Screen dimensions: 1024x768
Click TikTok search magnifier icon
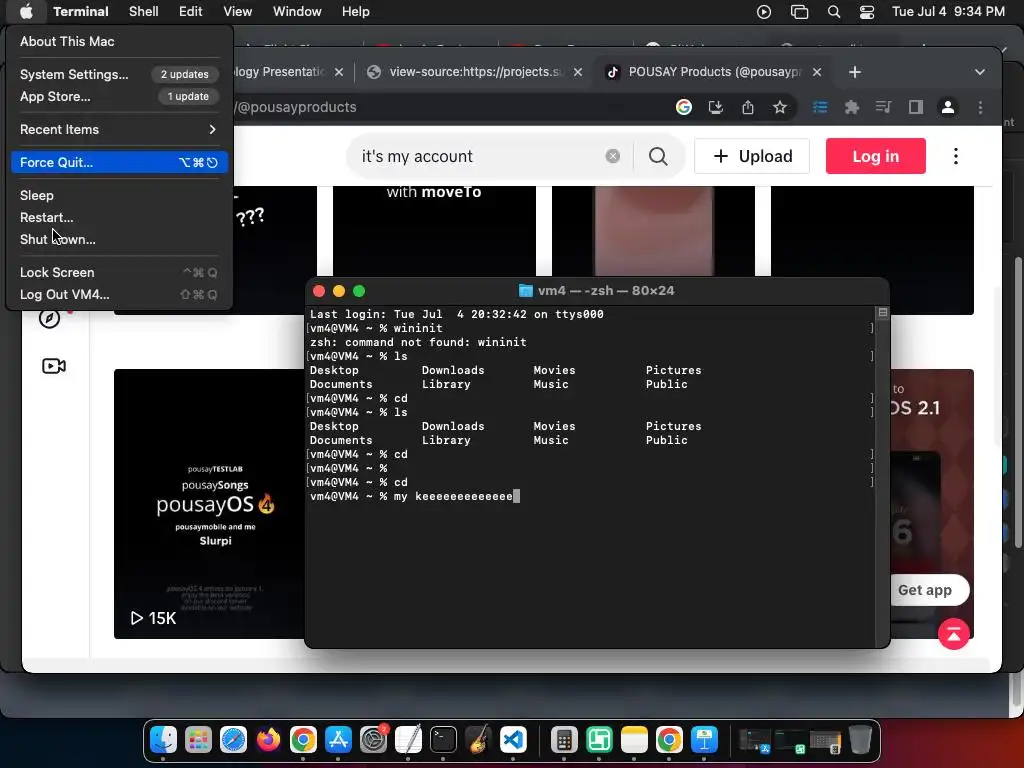click(658, 156)
